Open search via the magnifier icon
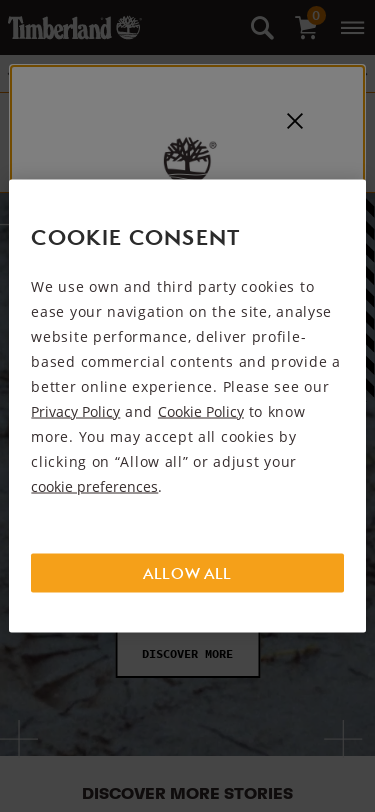This screenshot has height=812, width=375. click(262, 27)
